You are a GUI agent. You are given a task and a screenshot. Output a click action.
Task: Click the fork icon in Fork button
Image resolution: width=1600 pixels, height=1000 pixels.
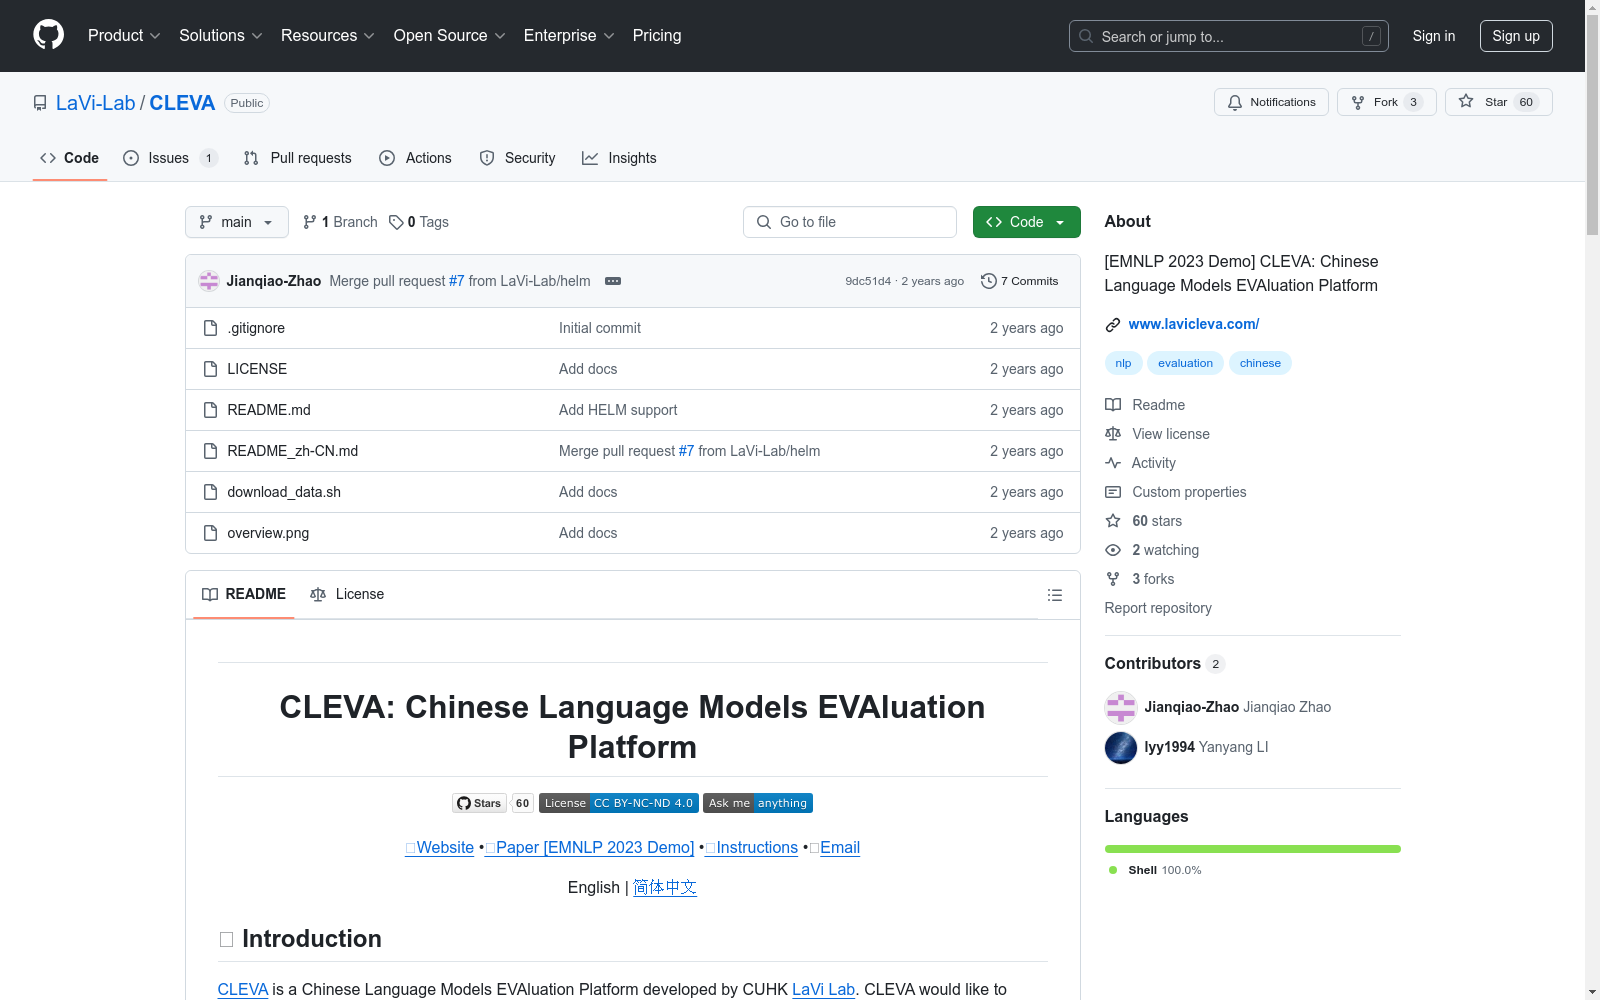(x=1358, y=102)
